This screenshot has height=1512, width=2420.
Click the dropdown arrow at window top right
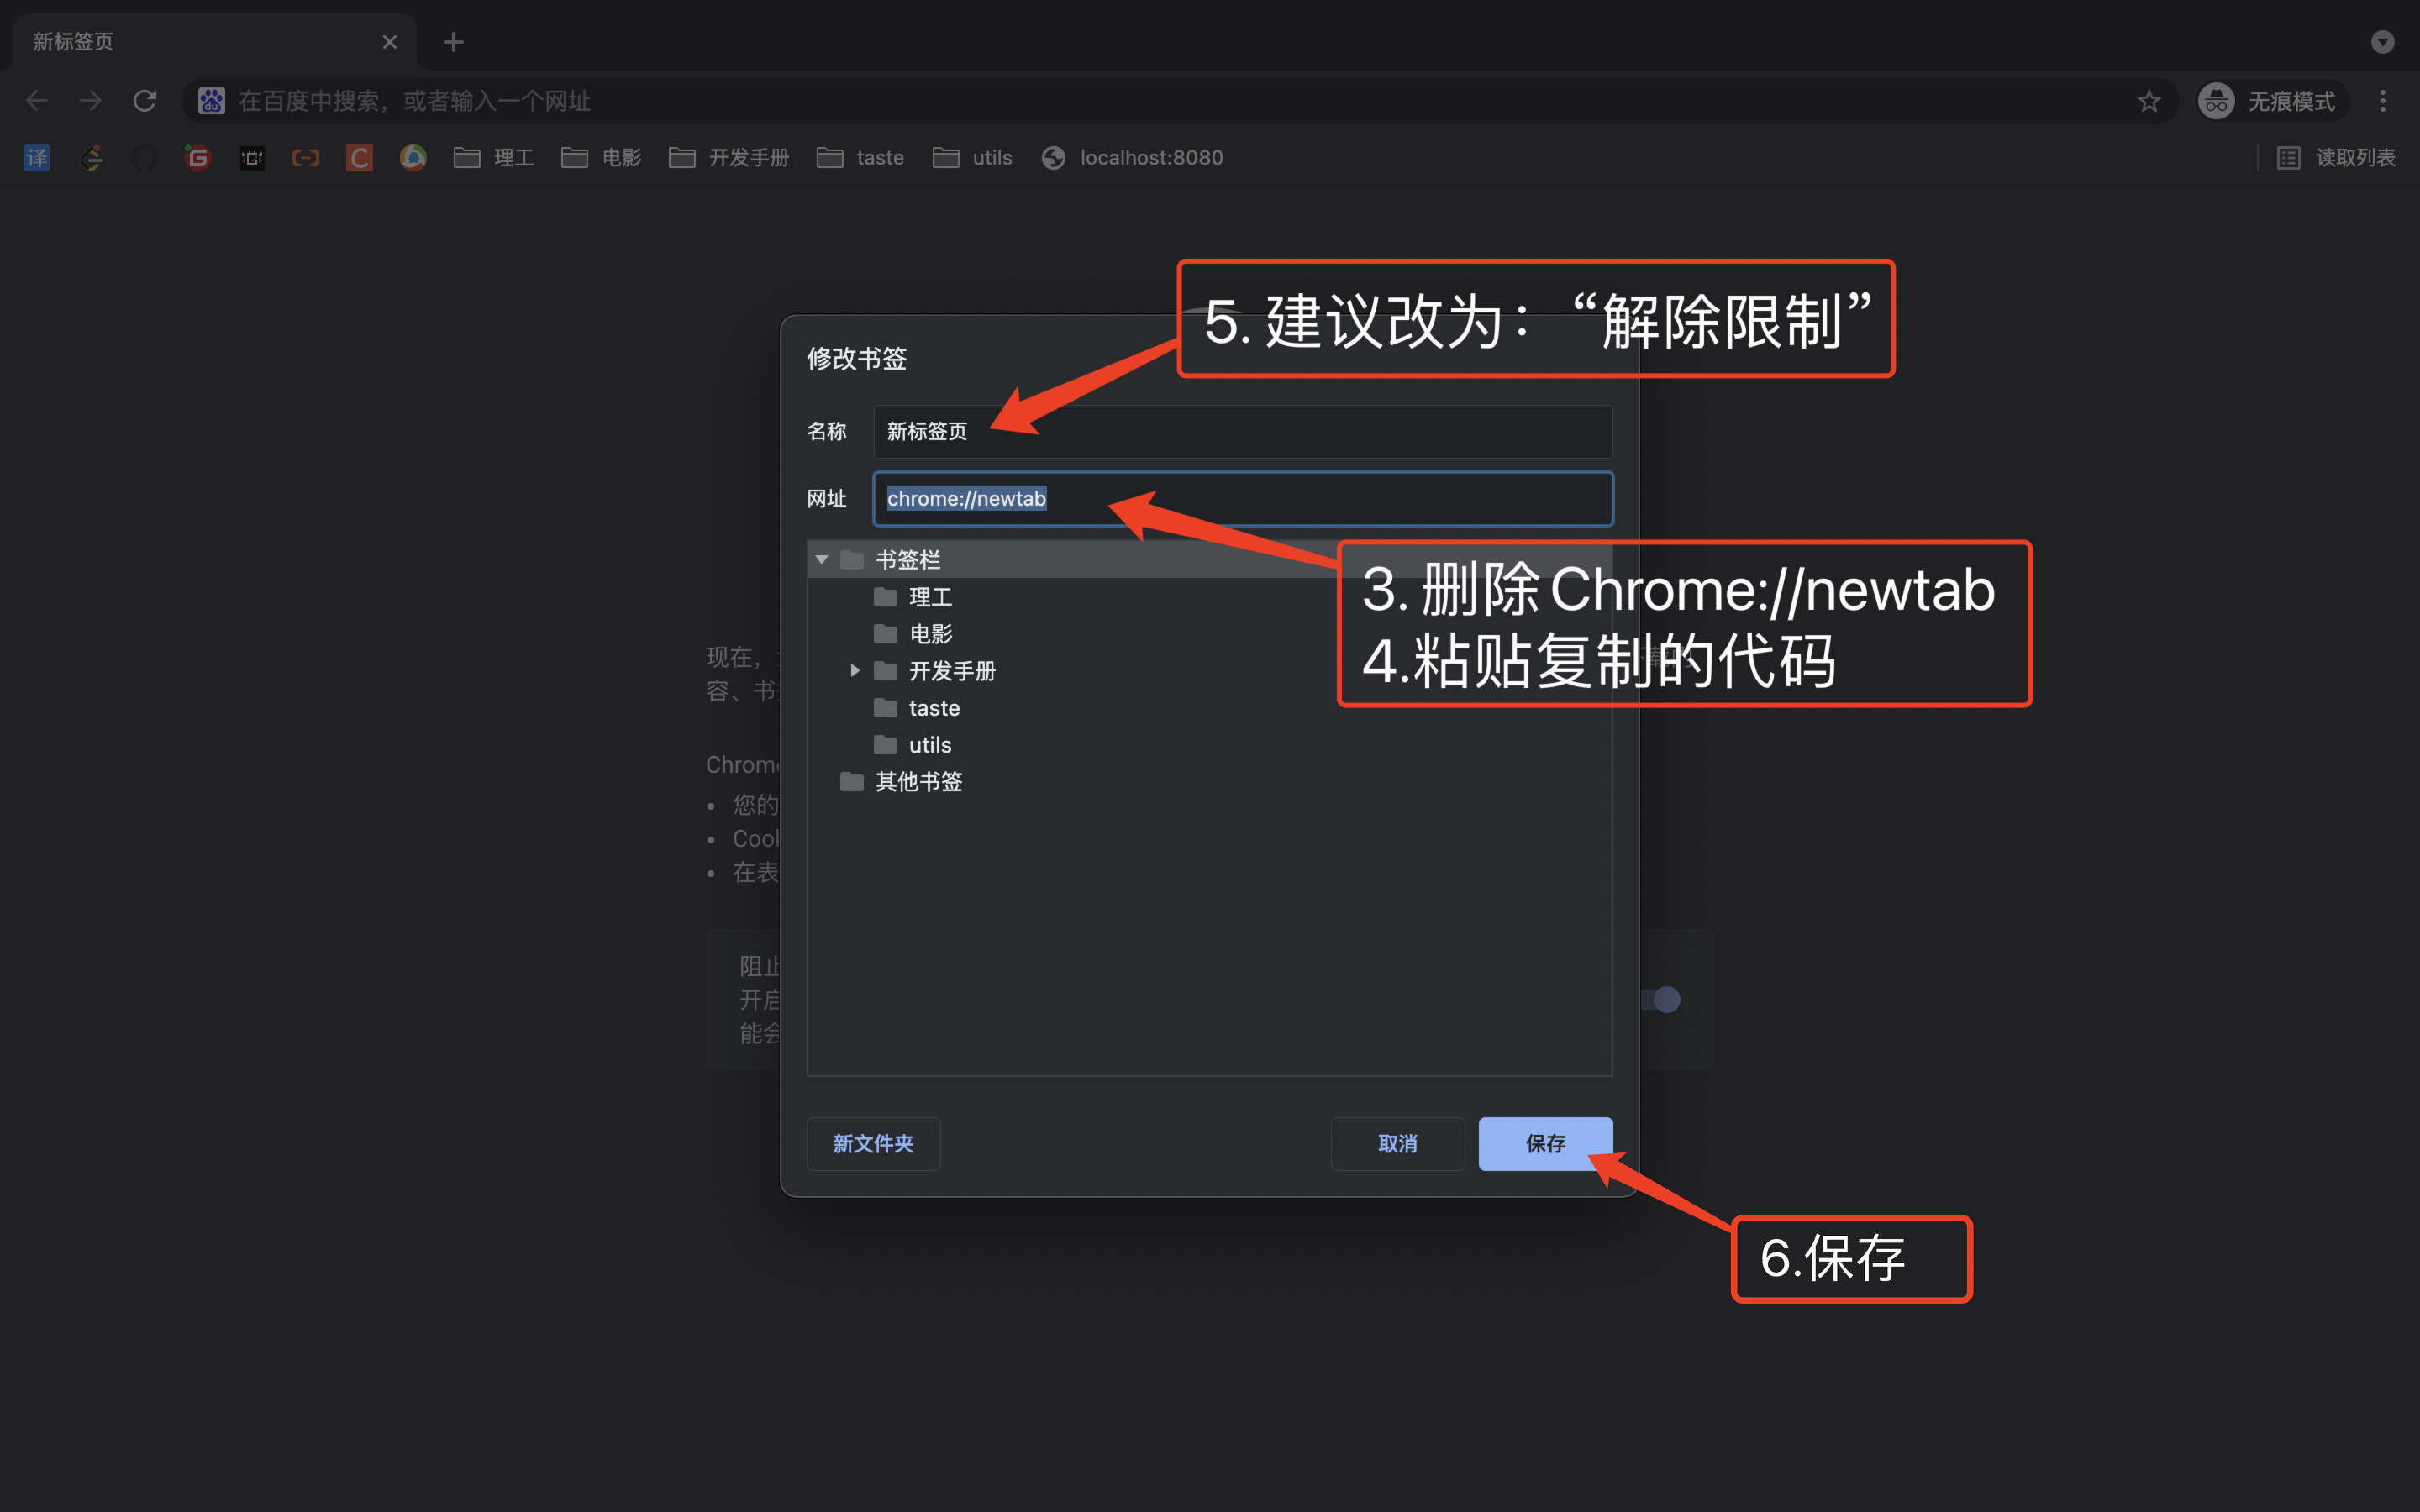(2382, 41)
